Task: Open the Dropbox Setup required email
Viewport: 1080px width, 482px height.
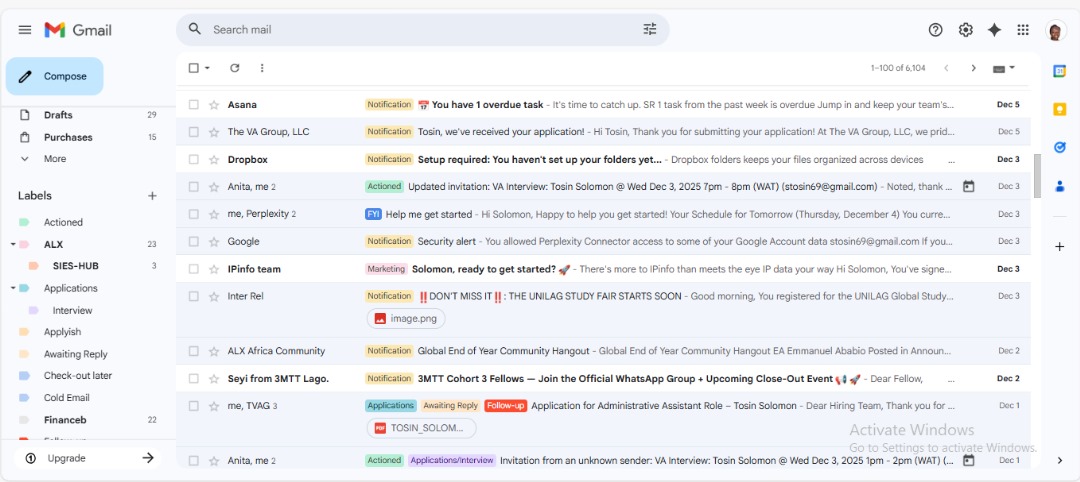Action: tap(603, 159)
